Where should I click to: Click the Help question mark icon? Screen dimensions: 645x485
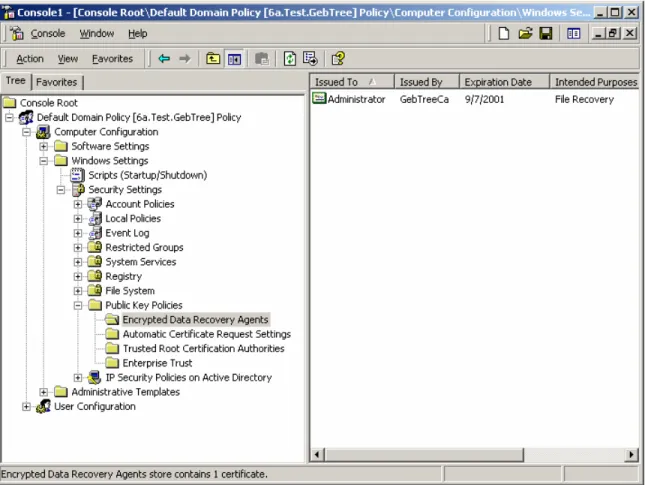coord(338,59)
